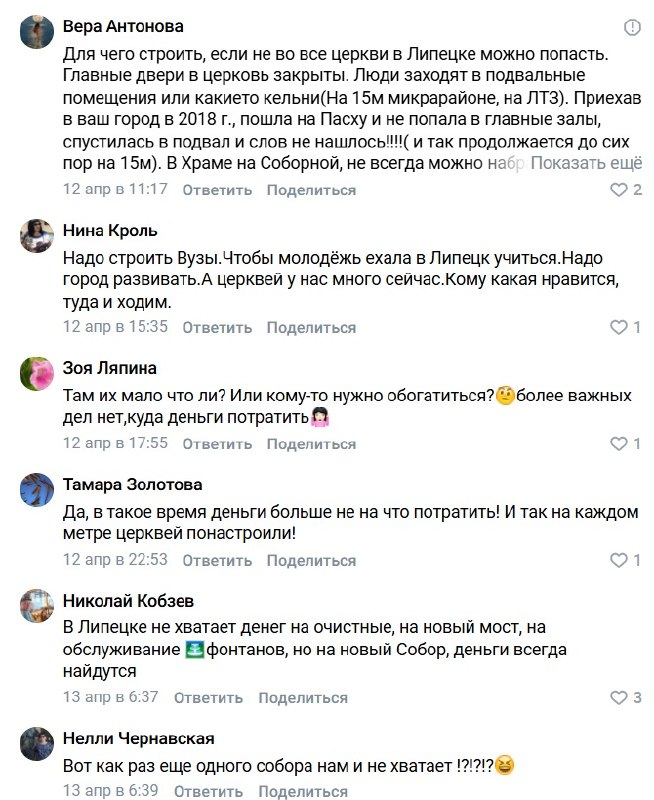Open Николай Кобзев's profile name link
Viewport: 654px width, 800px height.
128,601
